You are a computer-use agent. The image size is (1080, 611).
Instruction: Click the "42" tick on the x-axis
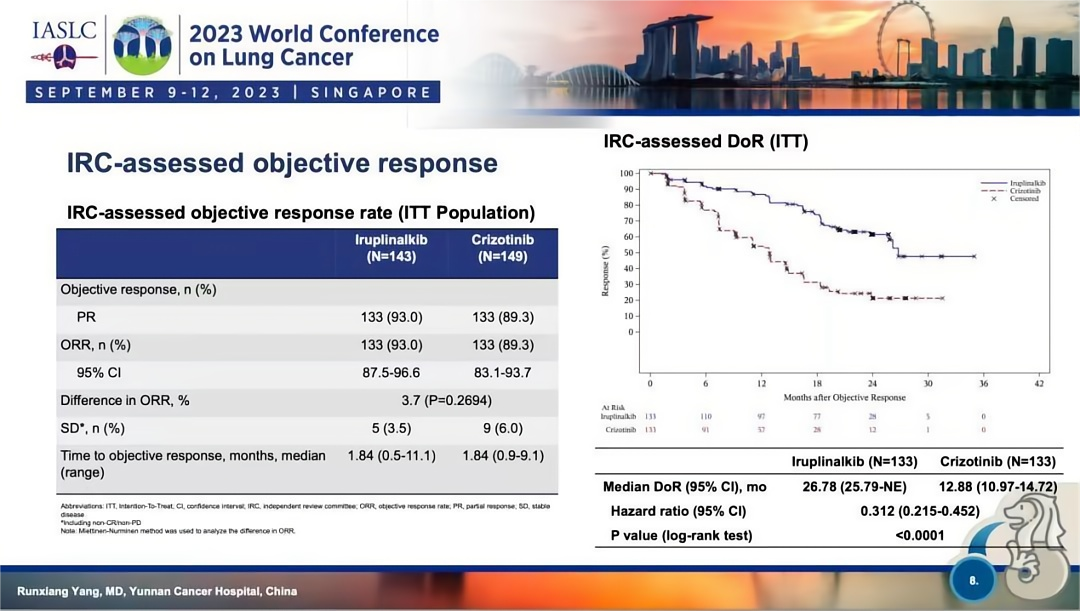point(1039,384)
